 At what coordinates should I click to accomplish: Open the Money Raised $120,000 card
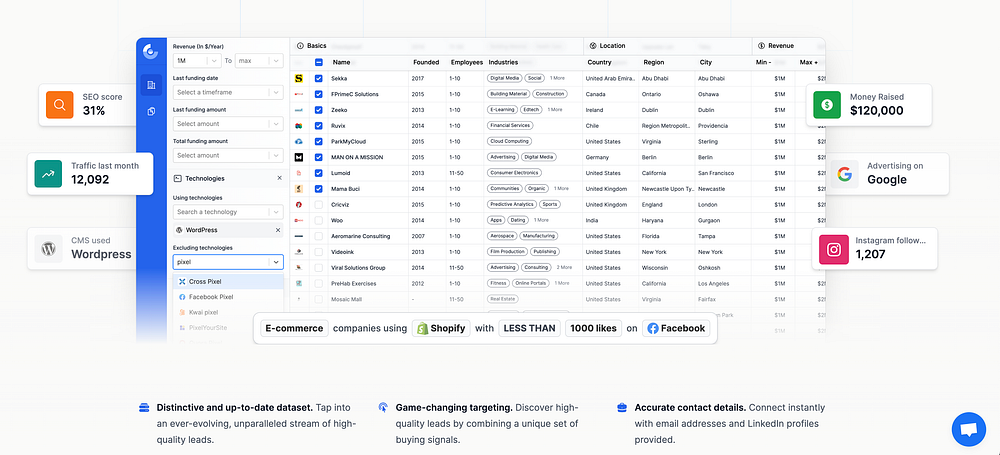[869, 105]
